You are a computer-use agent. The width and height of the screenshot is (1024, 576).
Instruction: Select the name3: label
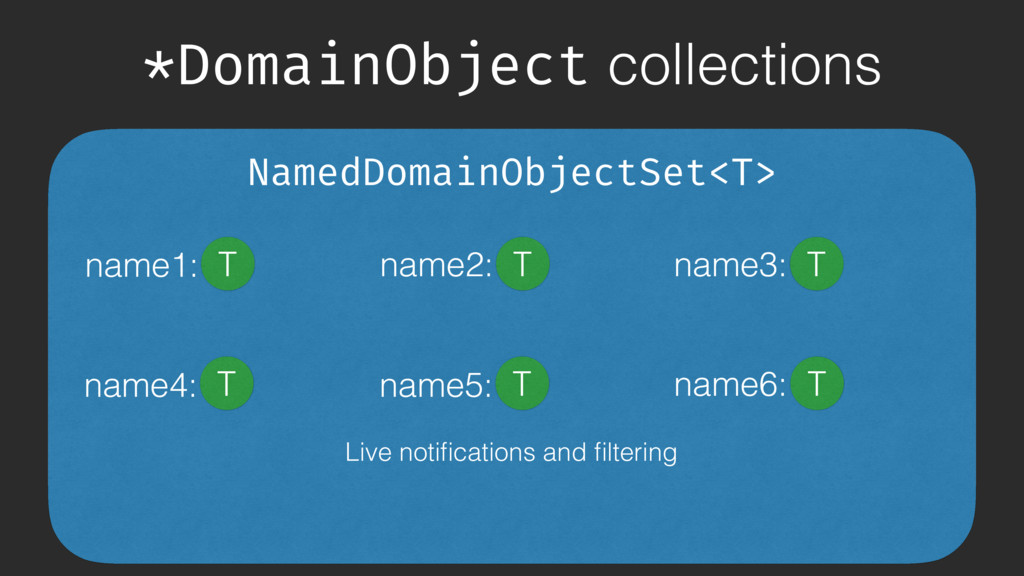click(x=729, y=266)
